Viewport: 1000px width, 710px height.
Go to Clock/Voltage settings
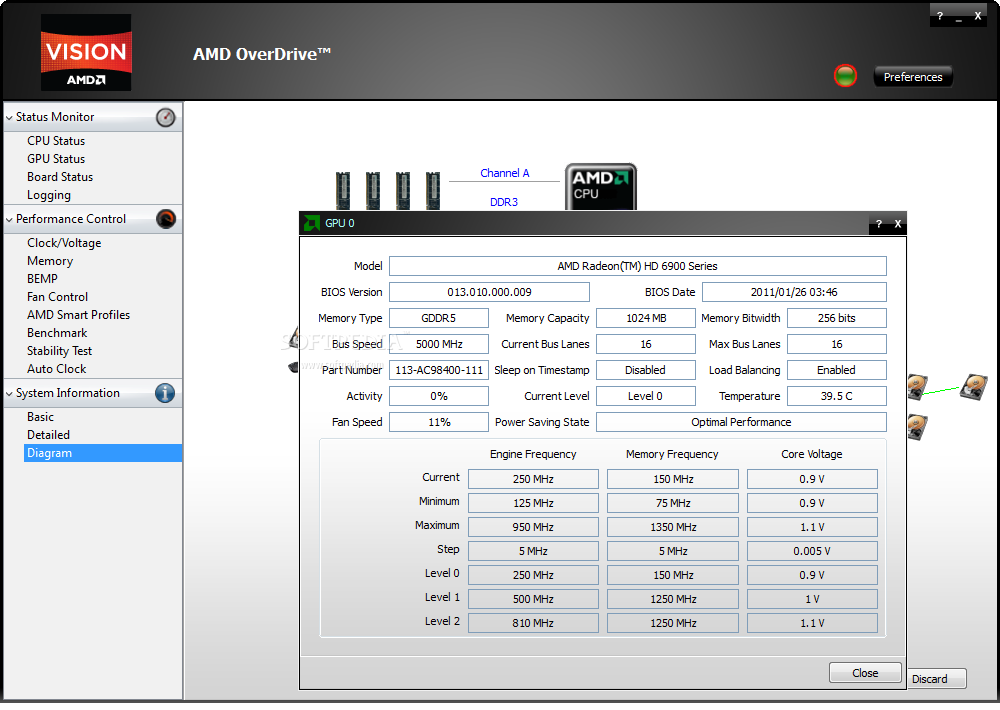coord(64,243)
